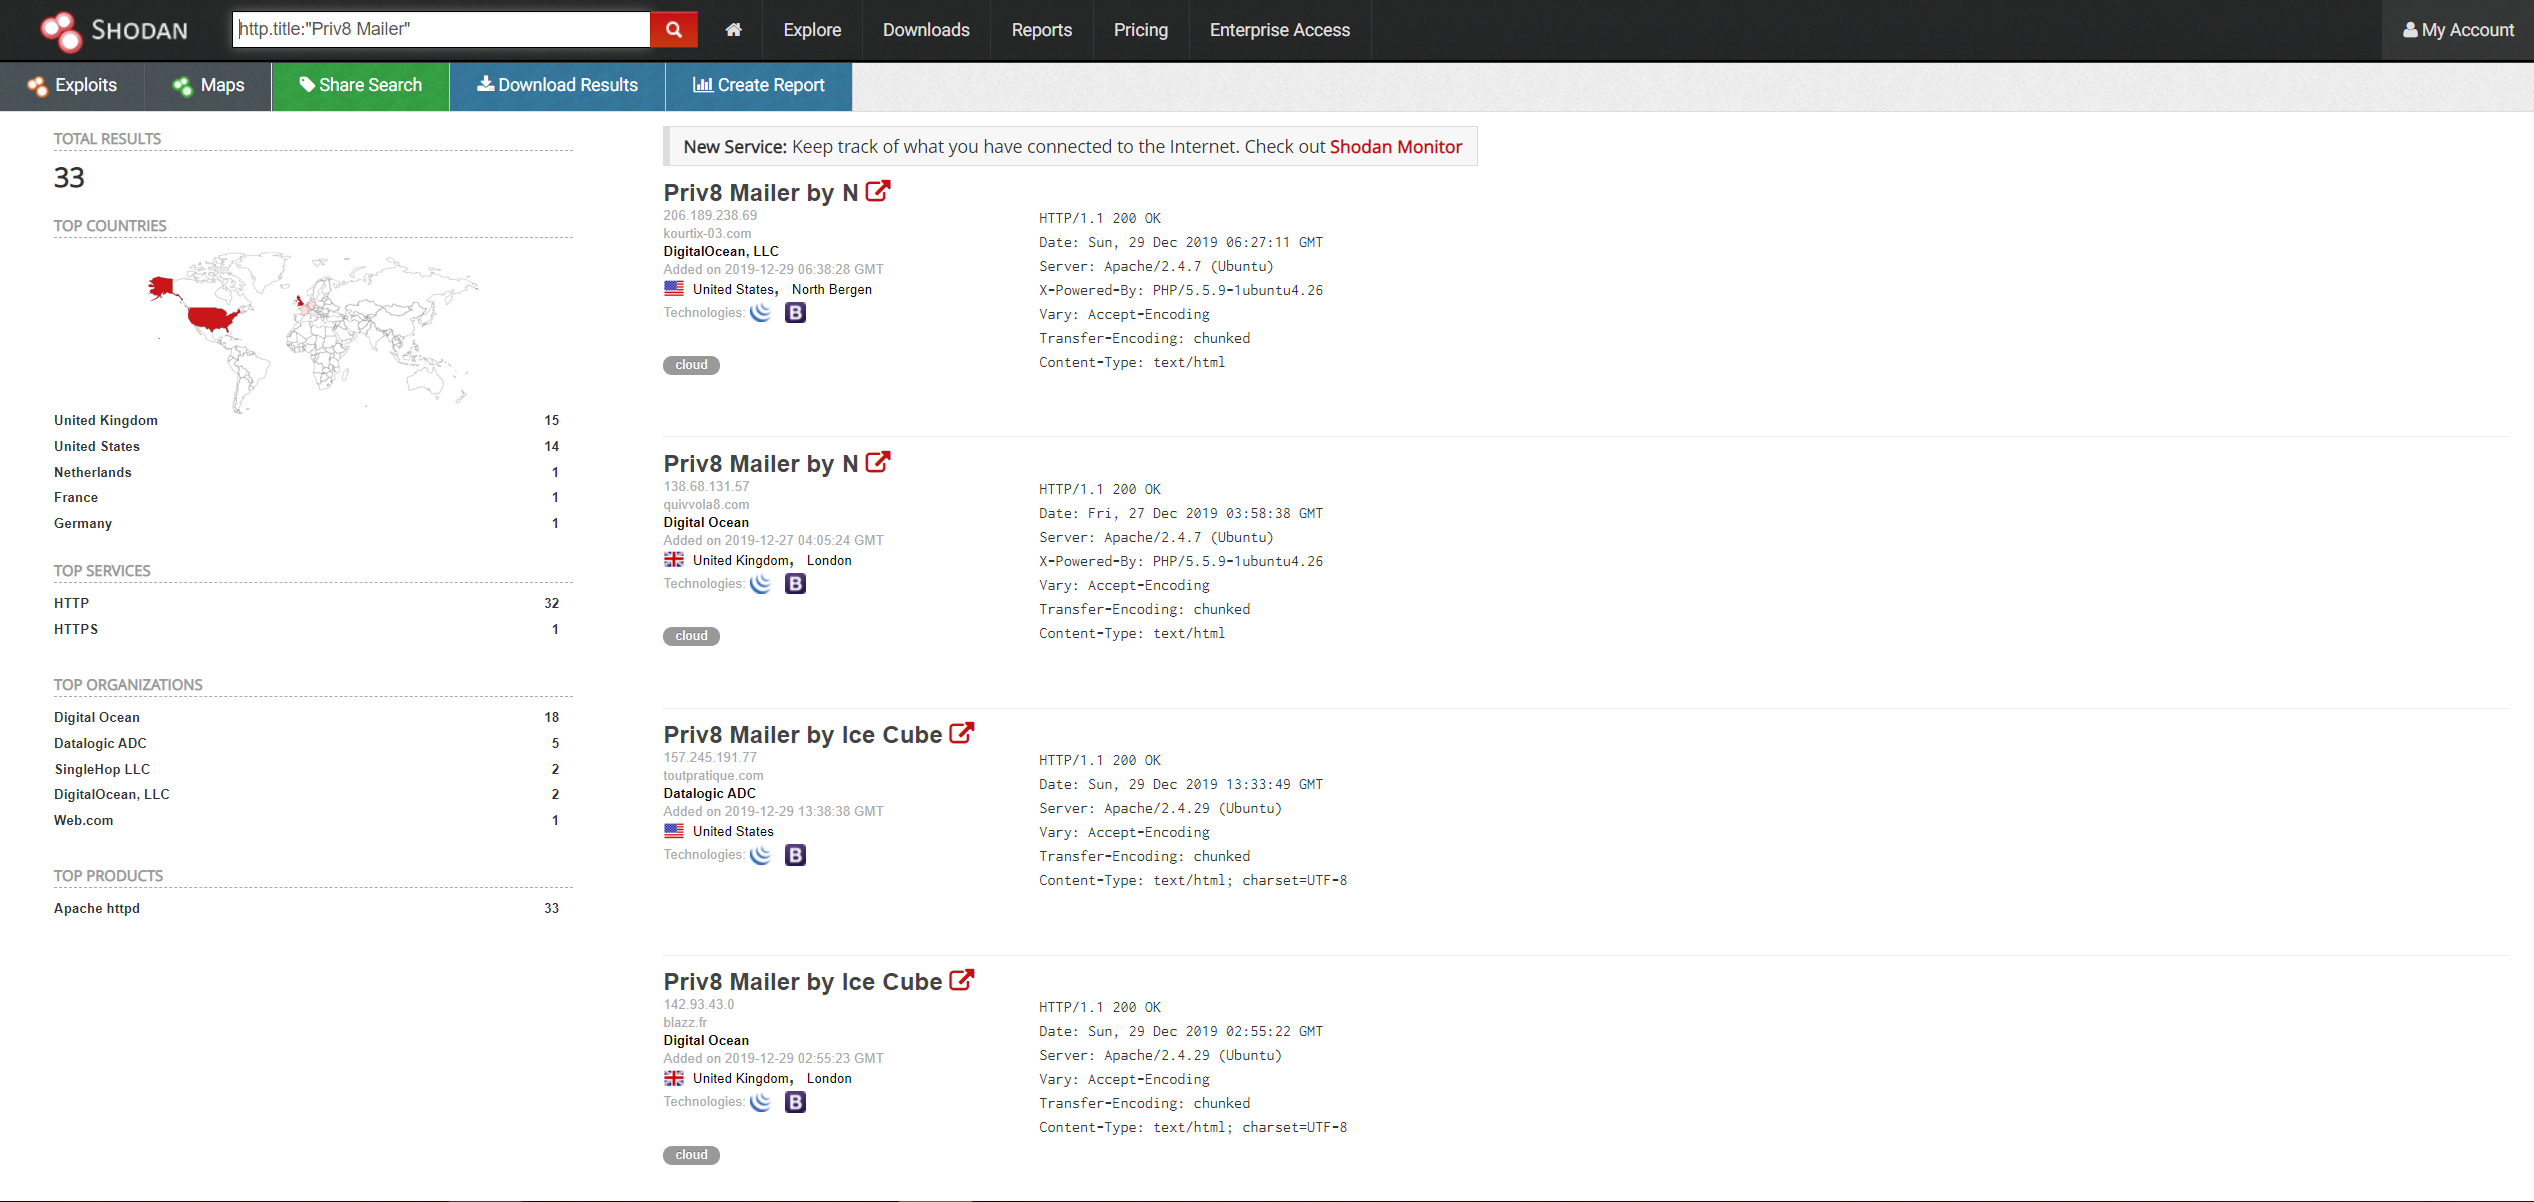2534x1202 pixels.
Task: Open Downloads in the top navigation
Action: (x=926, y=30)
